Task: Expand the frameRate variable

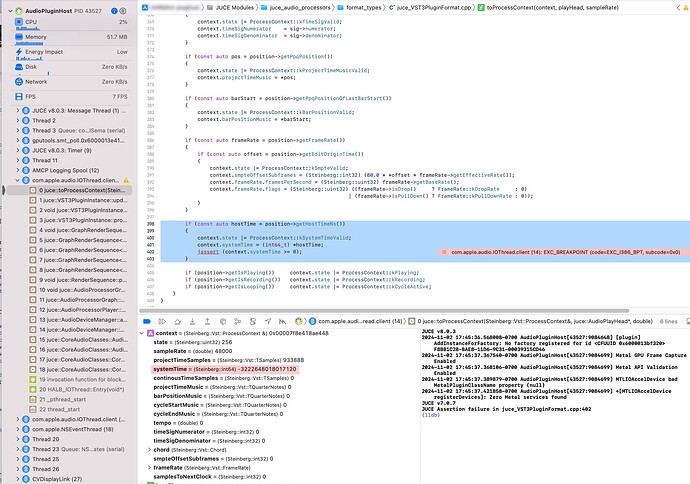Action: 149,468
